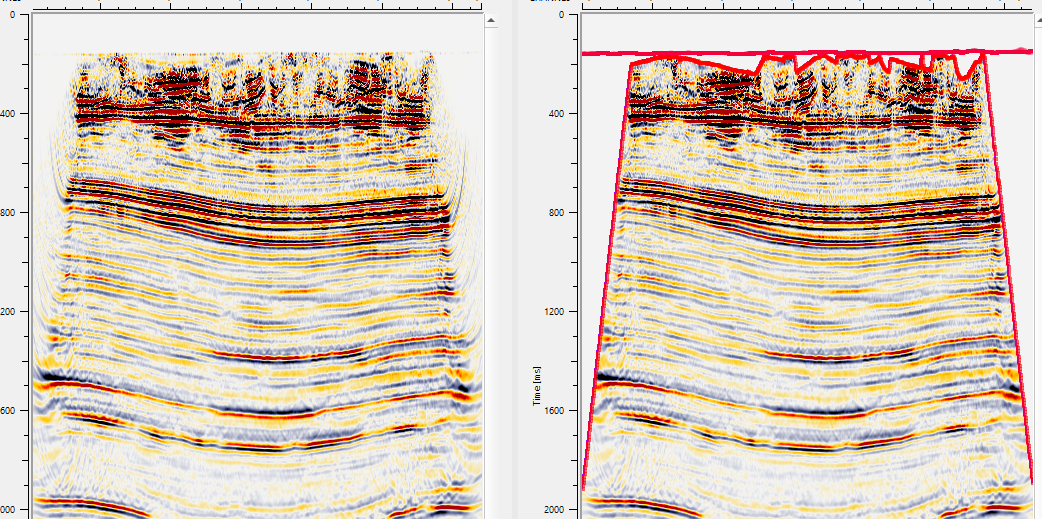1042x519 pixels.
Task: Click the left panel's scroll up arrow
Action: coord(491,19)
